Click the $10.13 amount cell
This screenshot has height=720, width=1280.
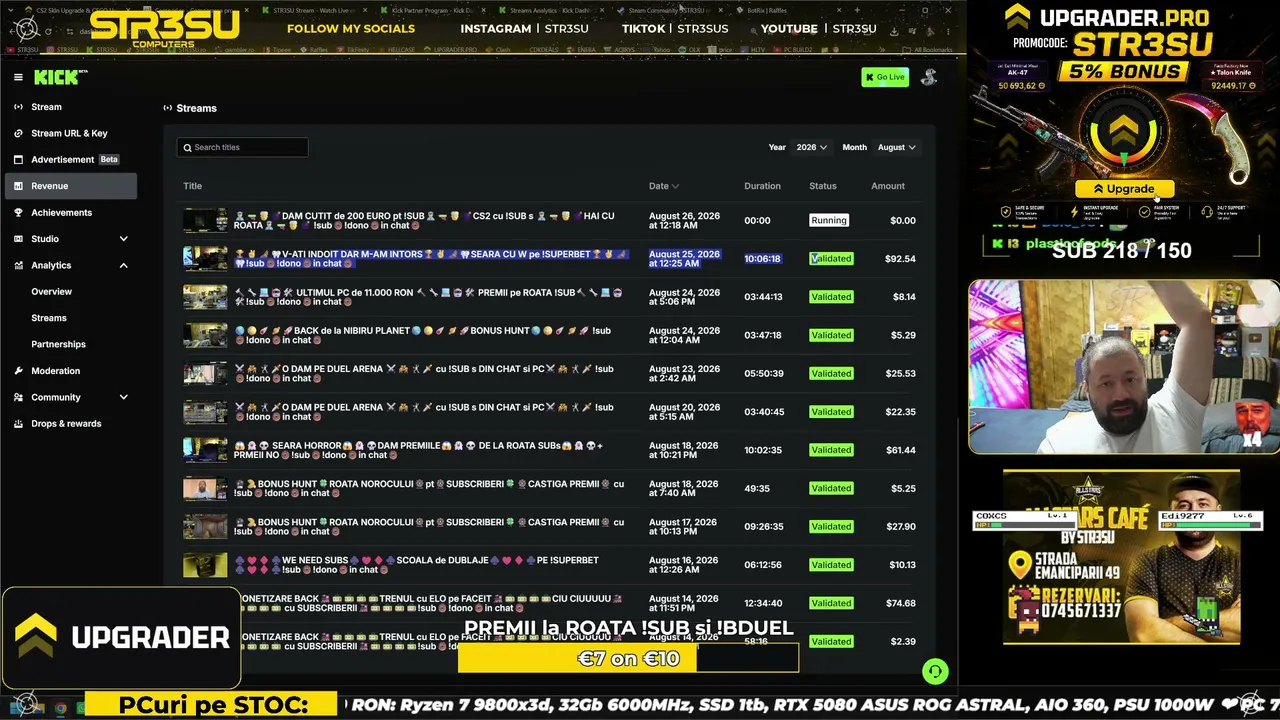click(x=902, y=565)
